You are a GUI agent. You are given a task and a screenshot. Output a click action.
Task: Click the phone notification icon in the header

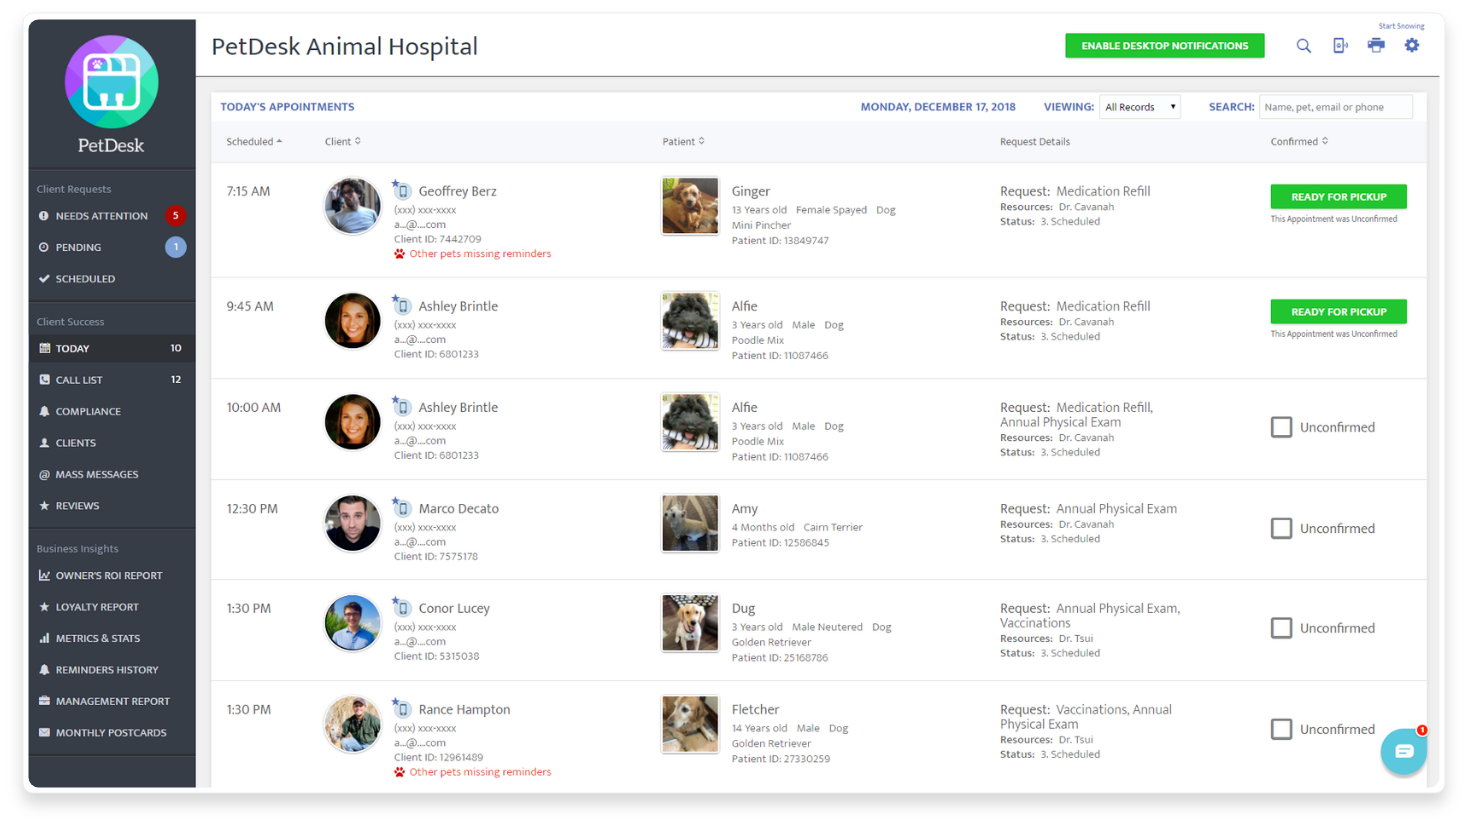pyautogui.click(x=1340, y=45)
